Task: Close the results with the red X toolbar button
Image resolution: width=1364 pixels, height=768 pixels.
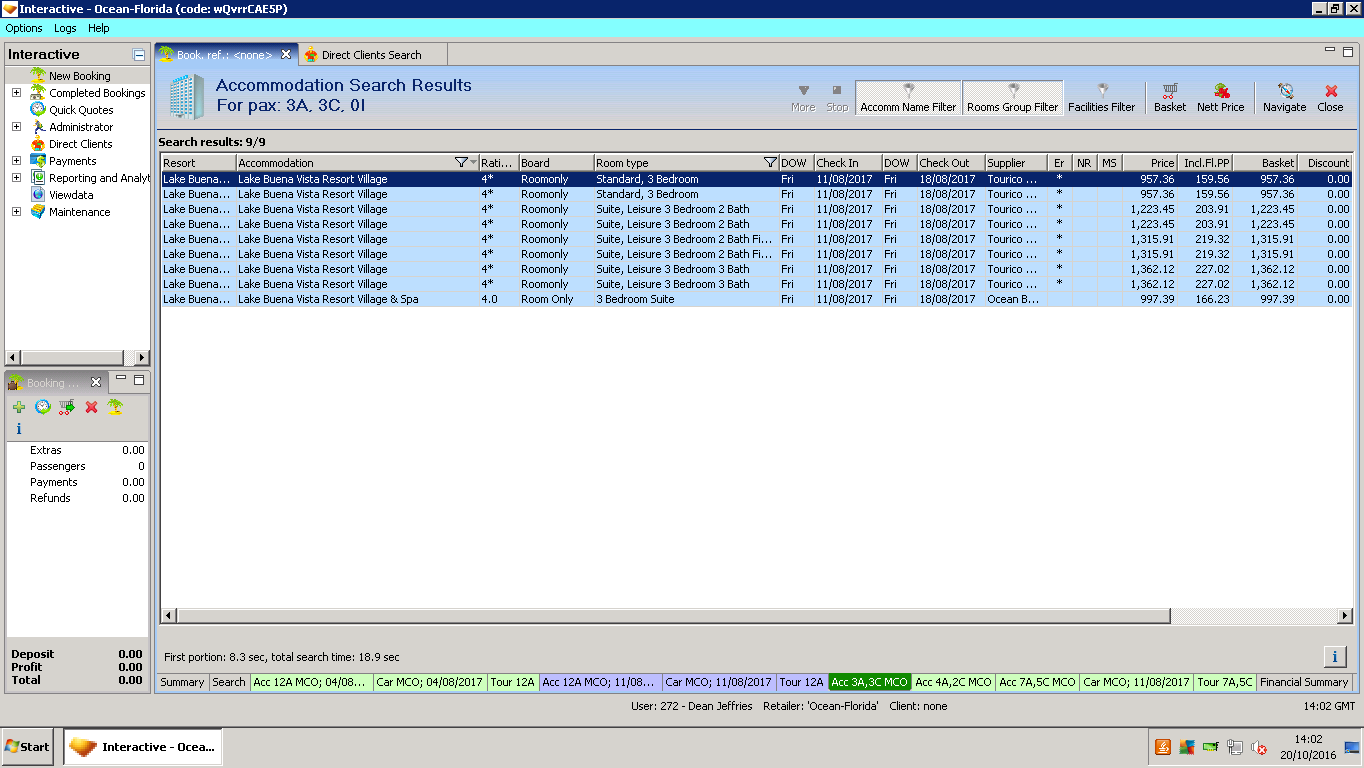Action: coord(1330,97)
